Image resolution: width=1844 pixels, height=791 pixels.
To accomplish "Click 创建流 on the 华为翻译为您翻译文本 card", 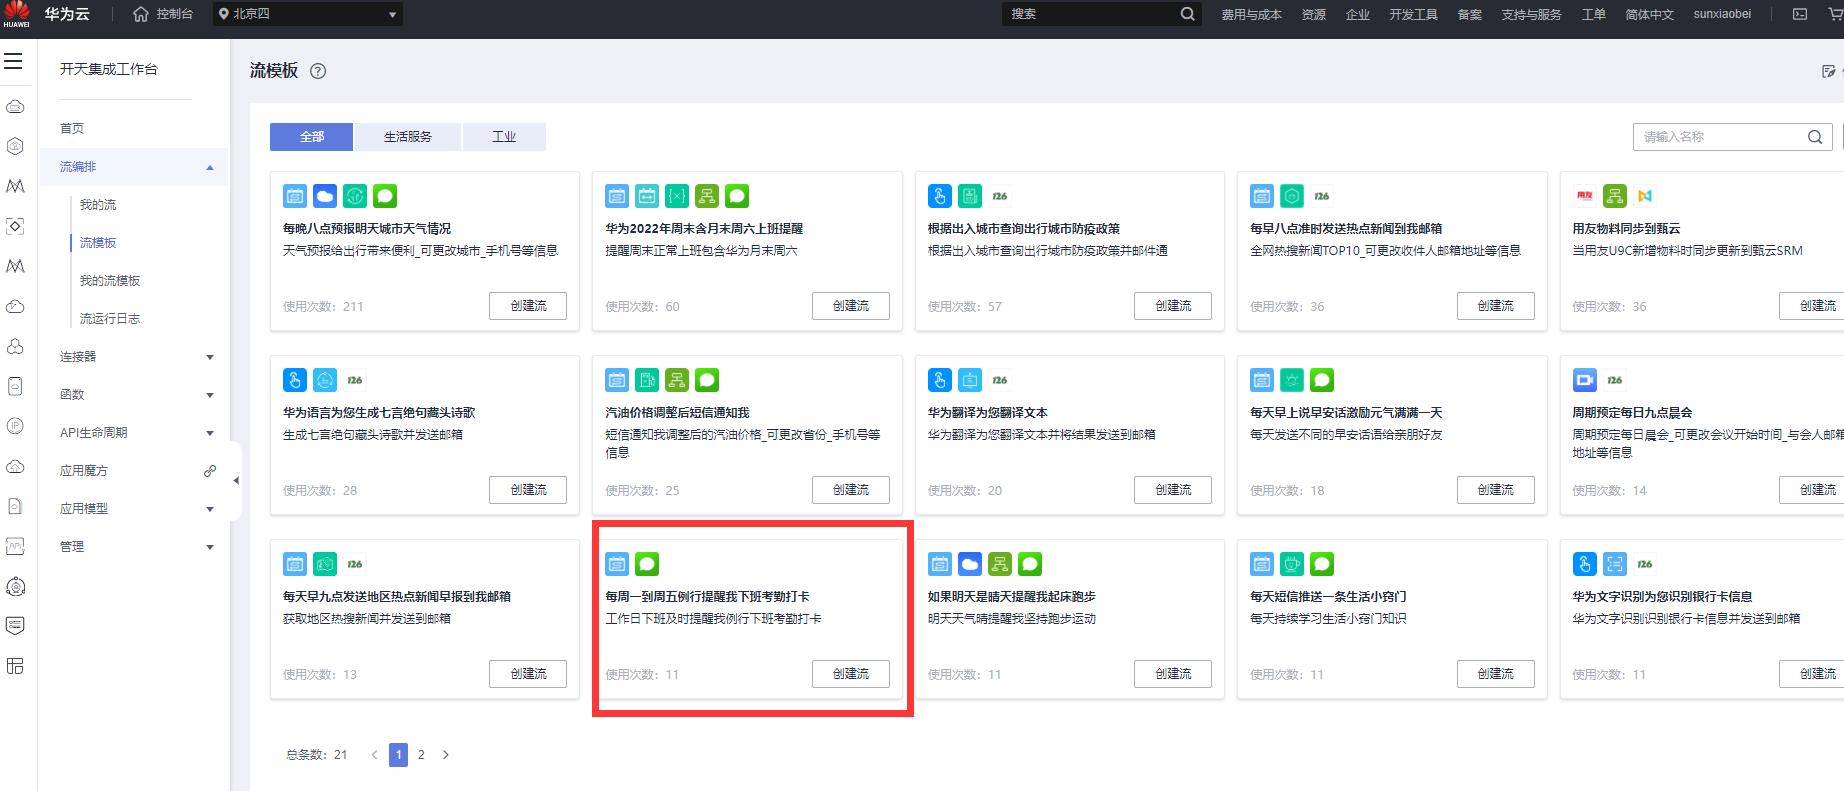I will [x=1173, y=490].
